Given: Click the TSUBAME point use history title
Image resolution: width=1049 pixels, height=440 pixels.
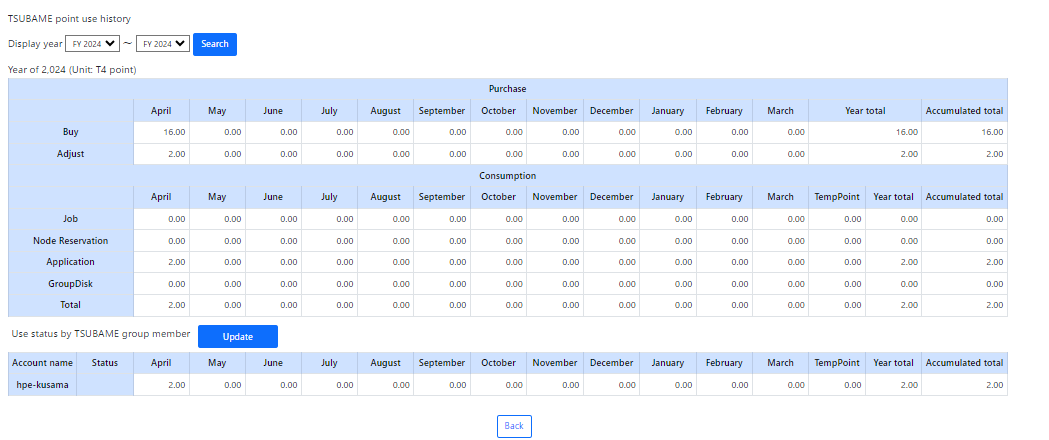Looking at the screenshot, I should click(x=69, y=19).
